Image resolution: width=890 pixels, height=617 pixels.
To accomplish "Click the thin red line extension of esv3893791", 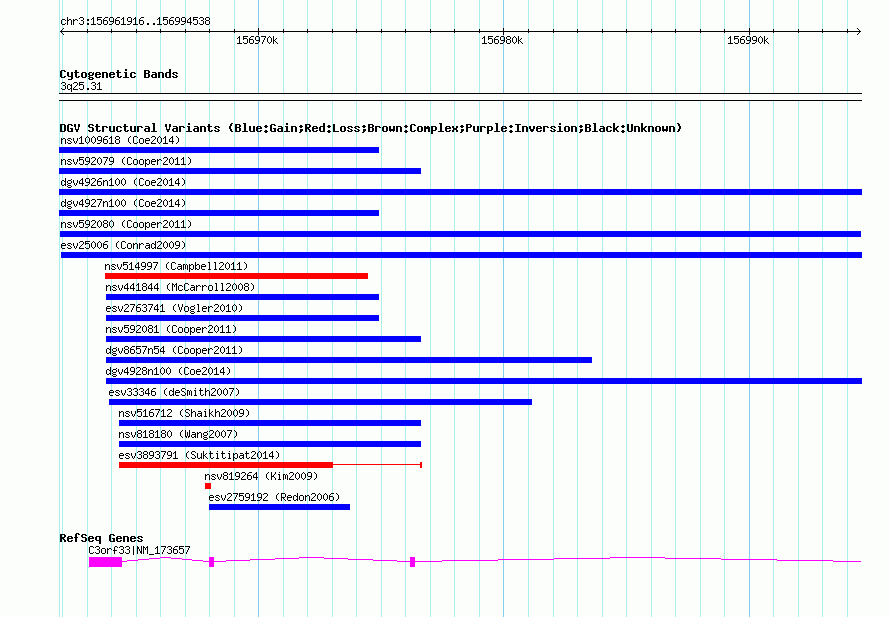I will tap(377, 465).
